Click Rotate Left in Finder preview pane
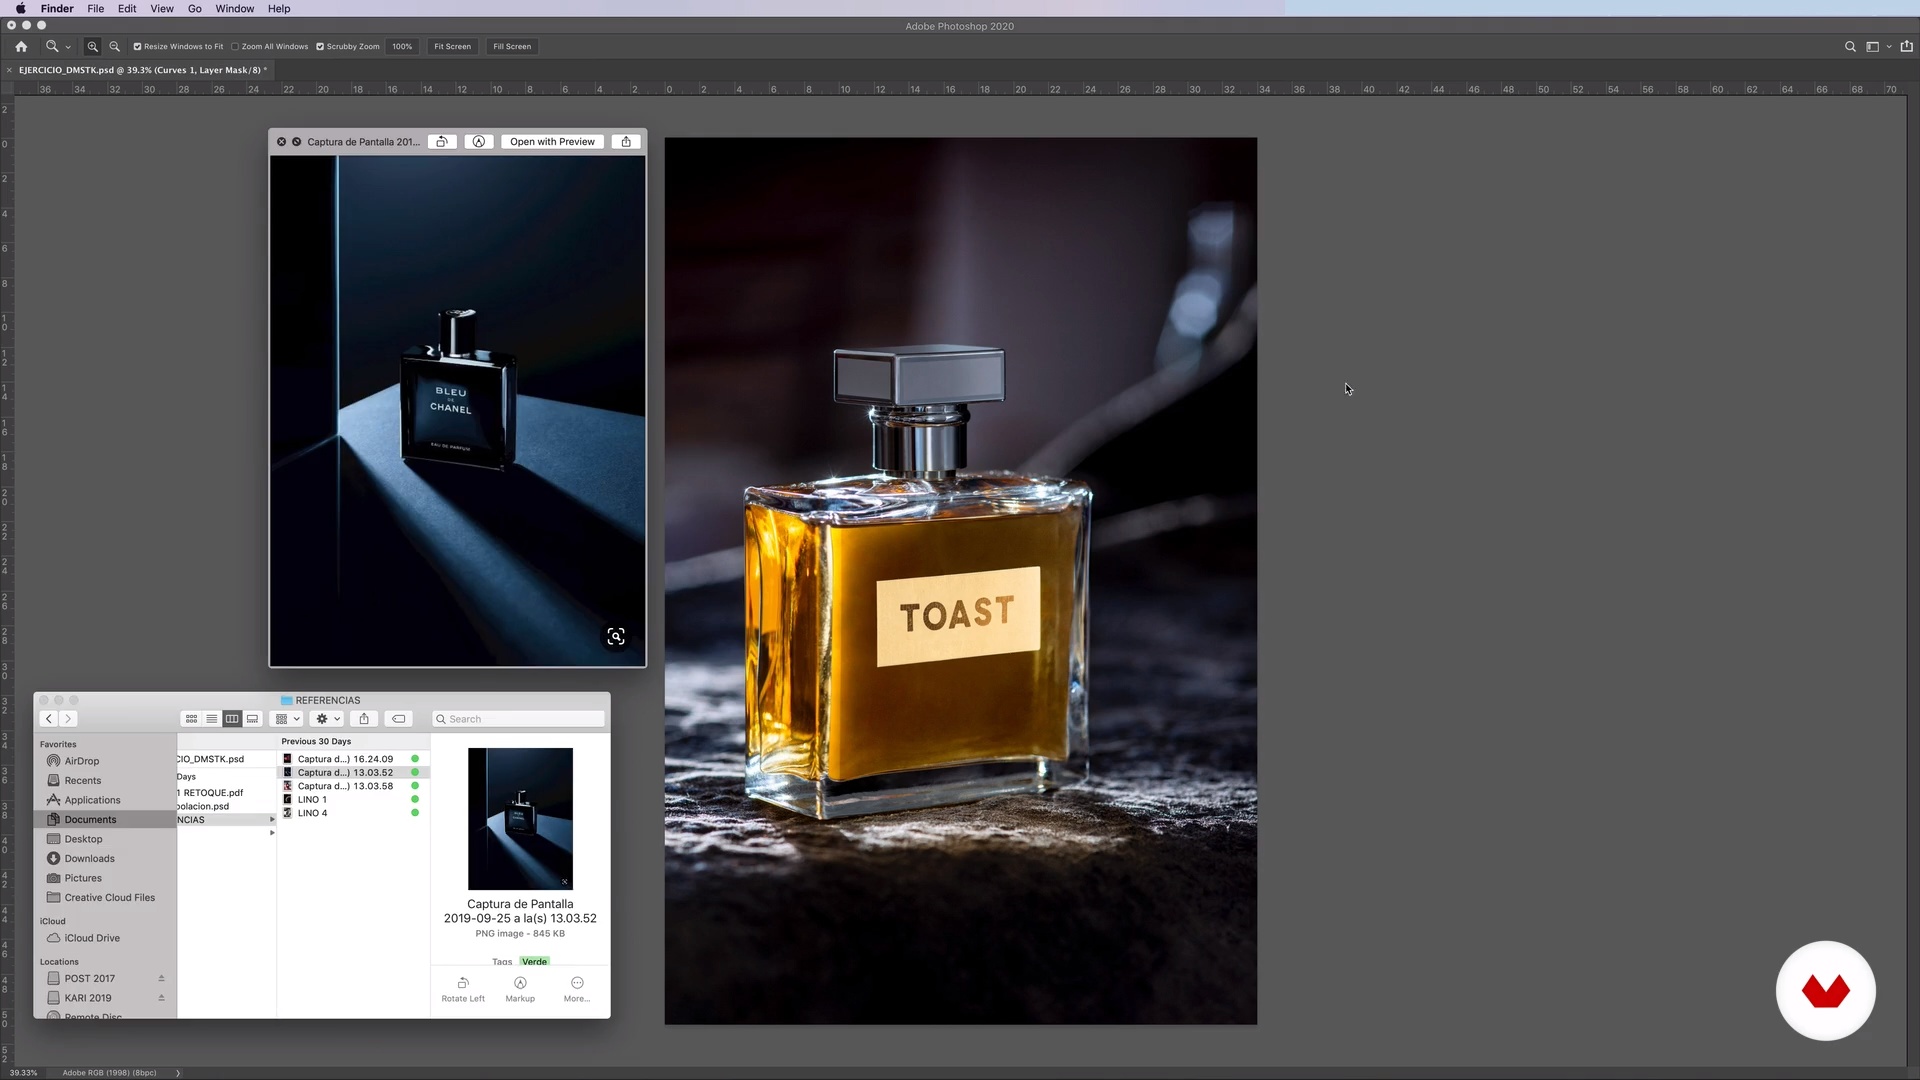This screenshot has width=1920, height=1080. click(463, 990)
